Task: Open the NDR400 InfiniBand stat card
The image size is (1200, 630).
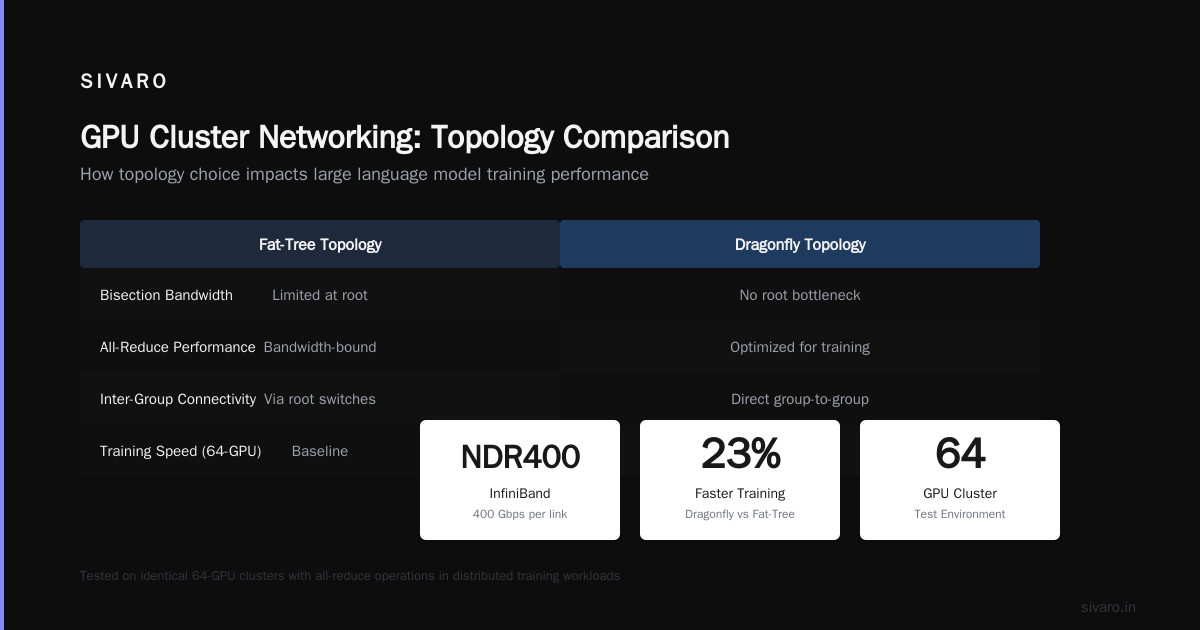Action: (520, 480)
